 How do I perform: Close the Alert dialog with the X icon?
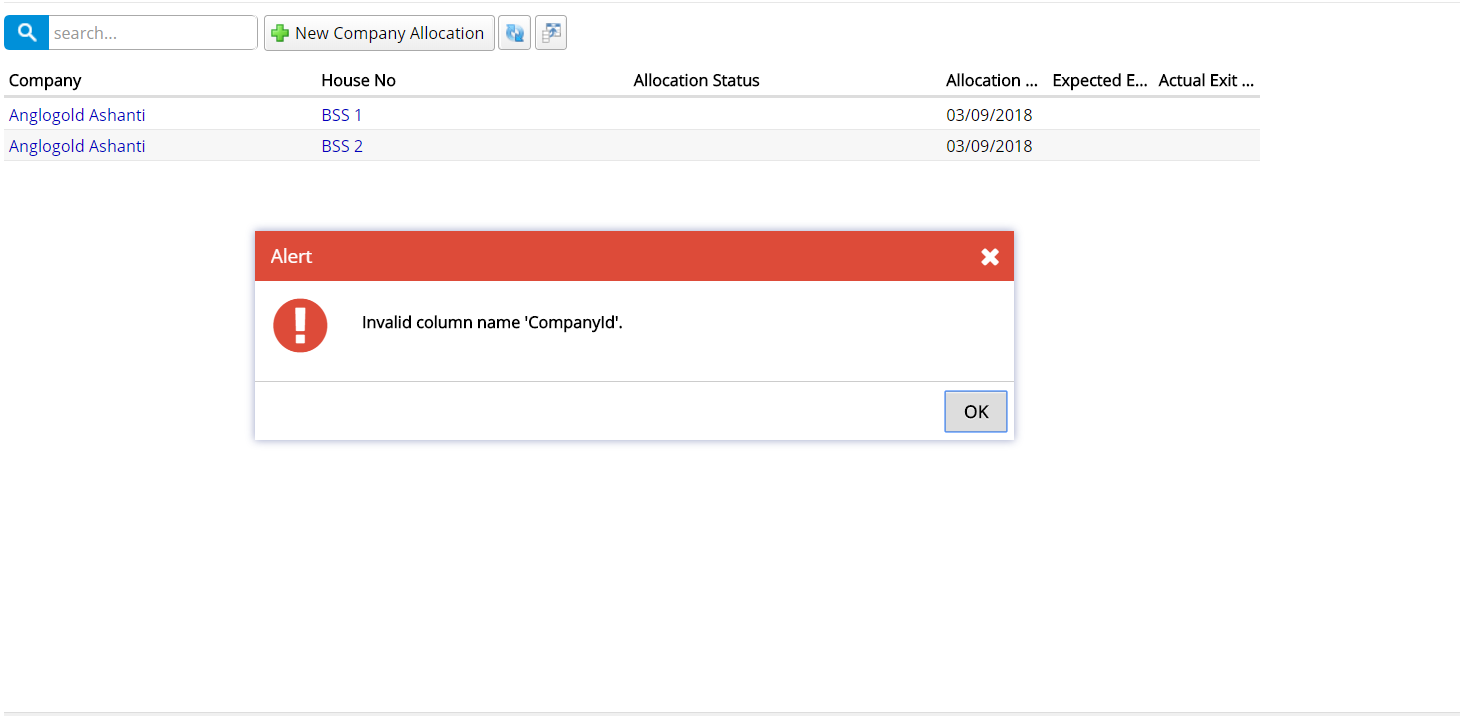(990, 256)
